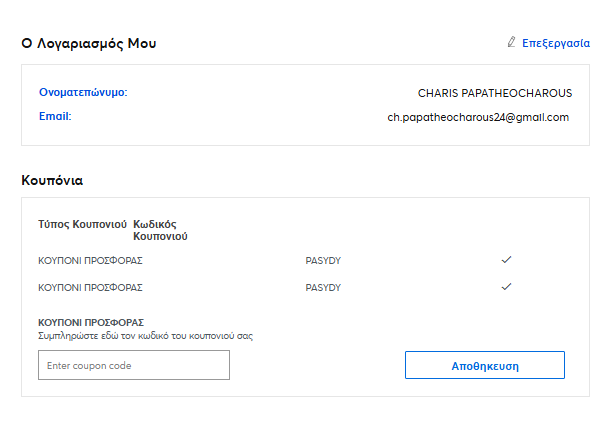616x425 pixels.
Task: Click the Email label
Action: coord(55,117)
